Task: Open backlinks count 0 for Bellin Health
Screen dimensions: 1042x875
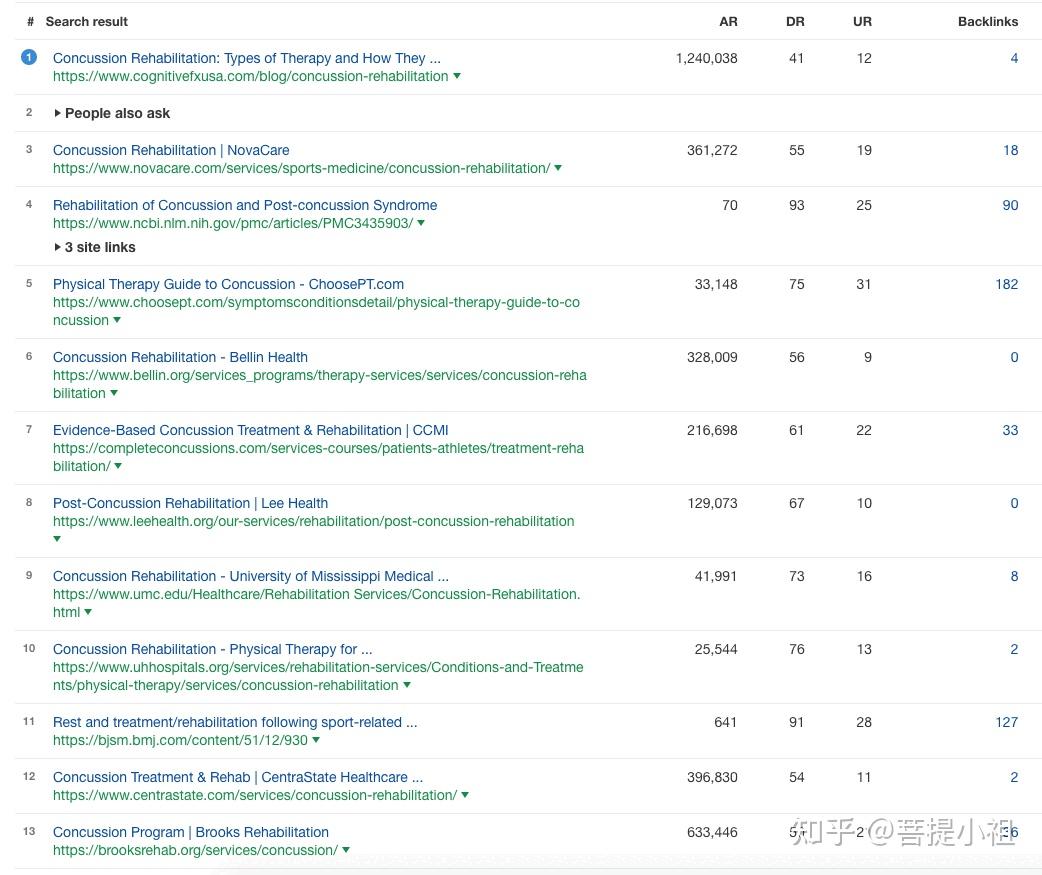Action: 1014,357
